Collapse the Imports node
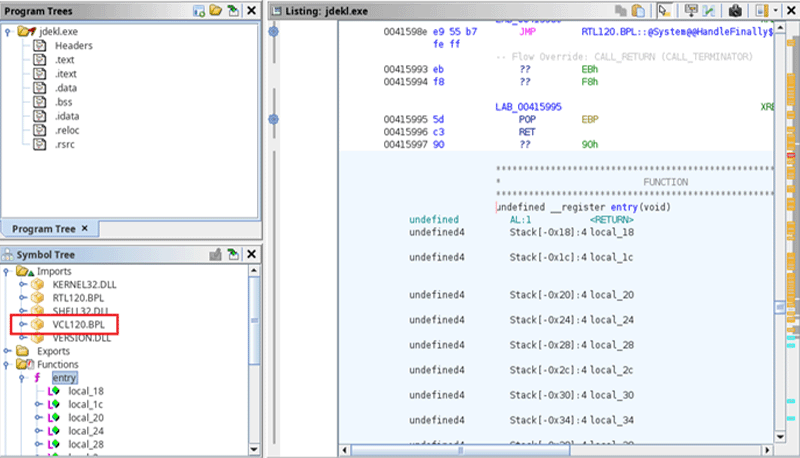800x458 pixels. [x=7, y=271]
